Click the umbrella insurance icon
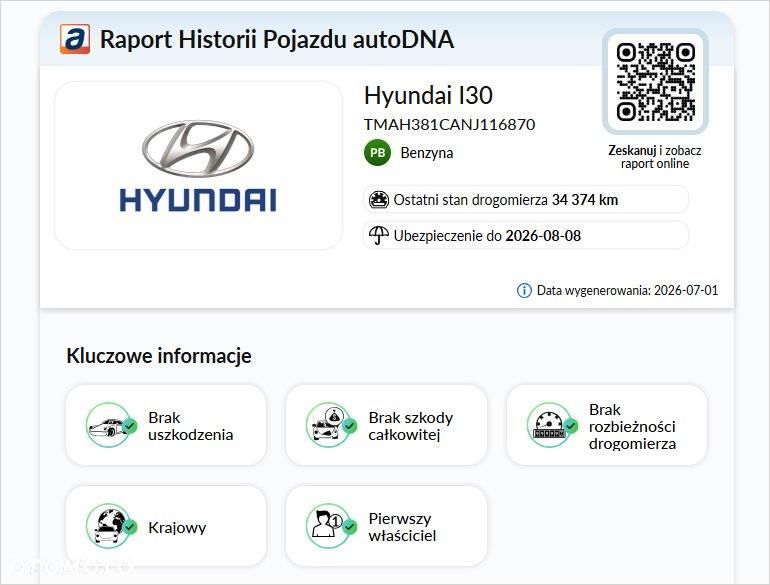 pos(379,235)
